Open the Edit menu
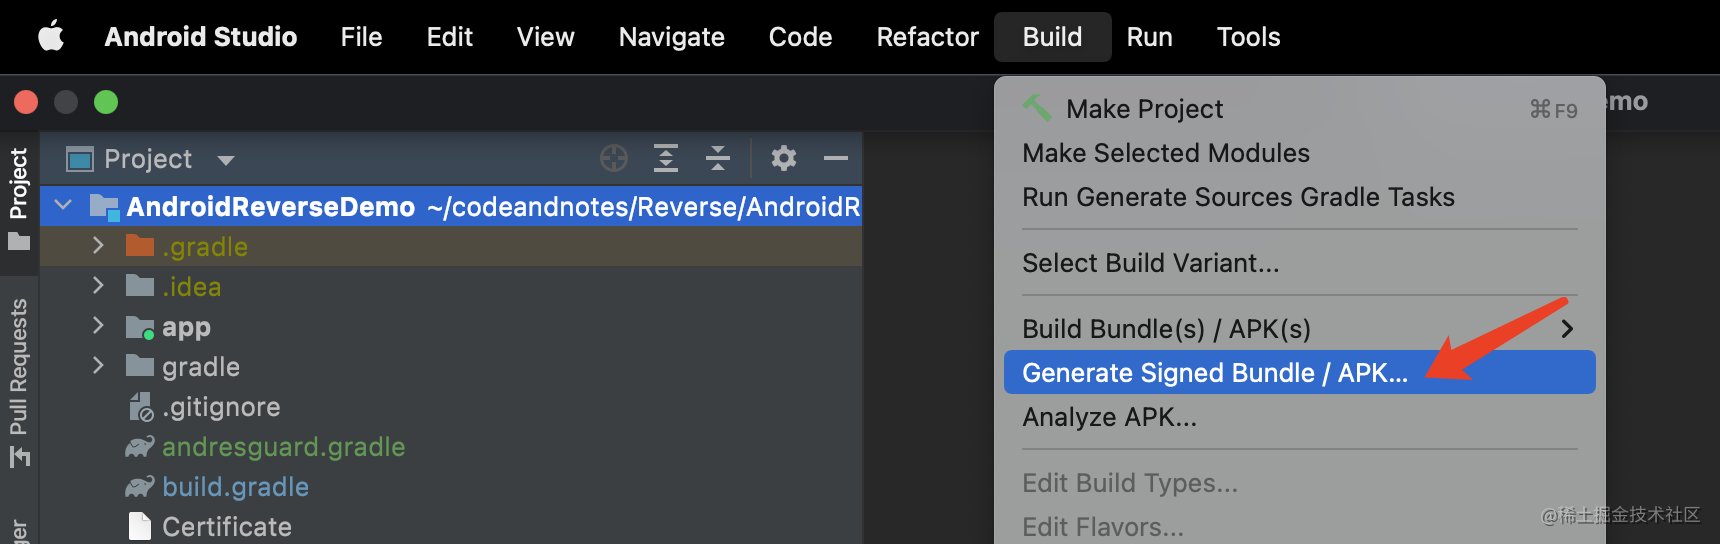Viewport: 1720px width, 544px height. point(450,37)
